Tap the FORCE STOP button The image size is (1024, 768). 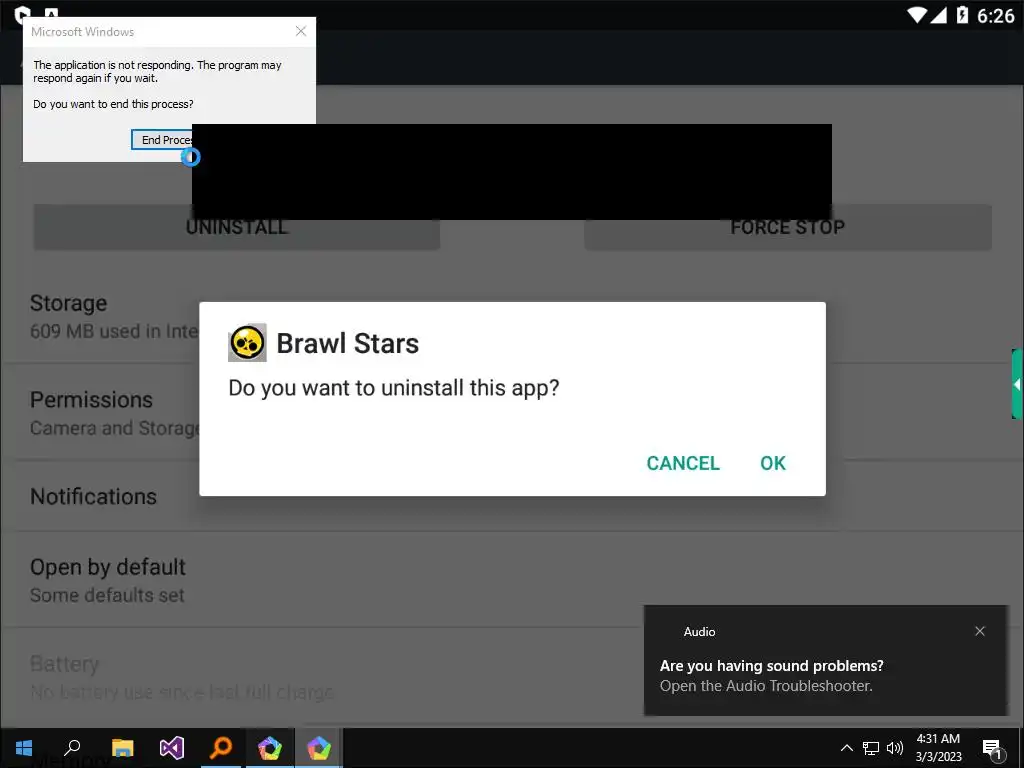(788, 227)
